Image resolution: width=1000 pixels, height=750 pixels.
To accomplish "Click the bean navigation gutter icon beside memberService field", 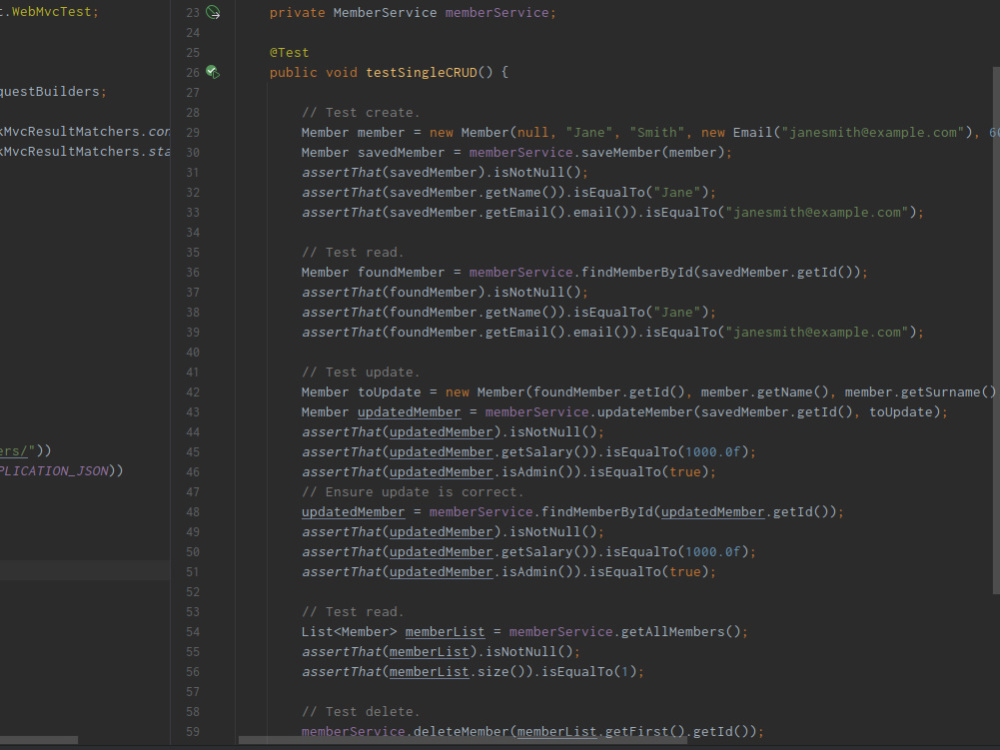I will [x=213, y=12].
